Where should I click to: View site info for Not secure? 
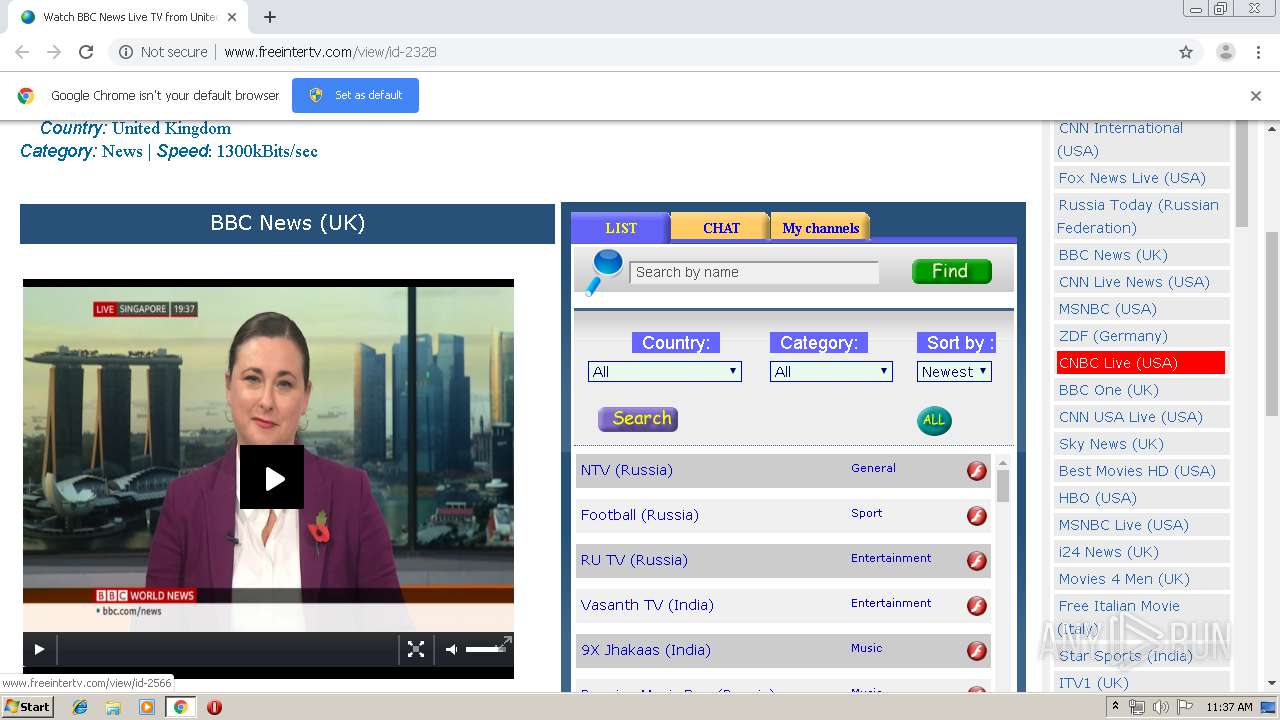click(x=163, y=52)
